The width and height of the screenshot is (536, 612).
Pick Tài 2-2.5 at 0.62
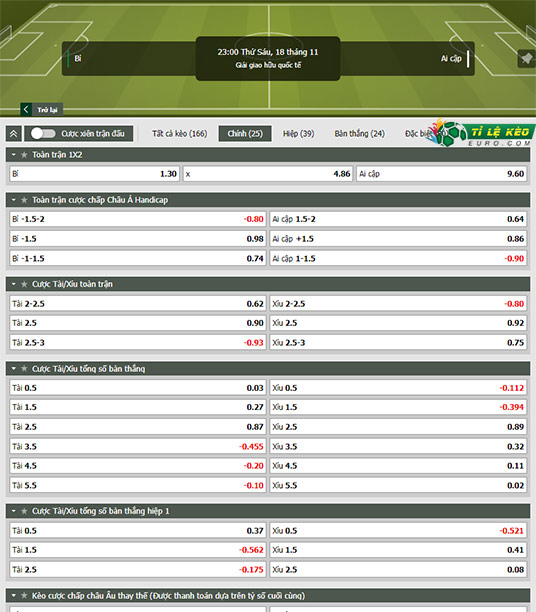137,304
